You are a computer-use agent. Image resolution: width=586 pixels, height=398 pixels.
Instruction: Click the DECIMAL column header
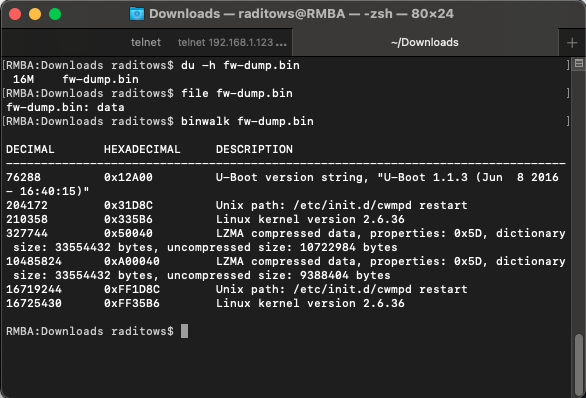(30, 149)
